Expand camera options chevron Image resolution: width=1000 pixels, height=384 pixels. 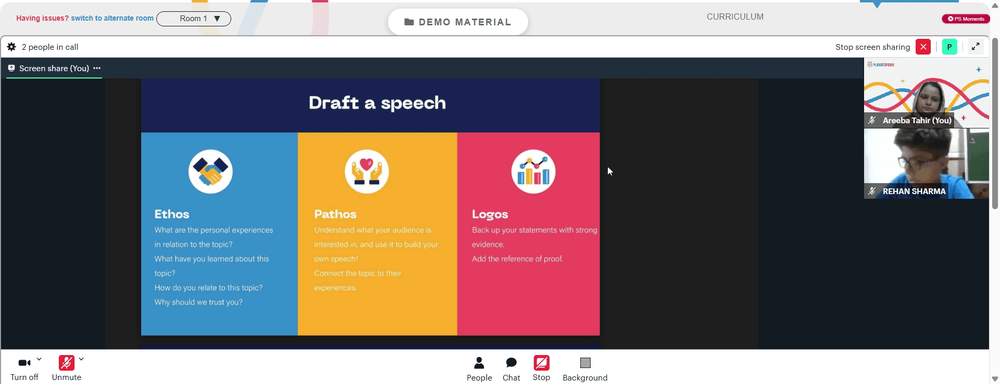[39, 359]
